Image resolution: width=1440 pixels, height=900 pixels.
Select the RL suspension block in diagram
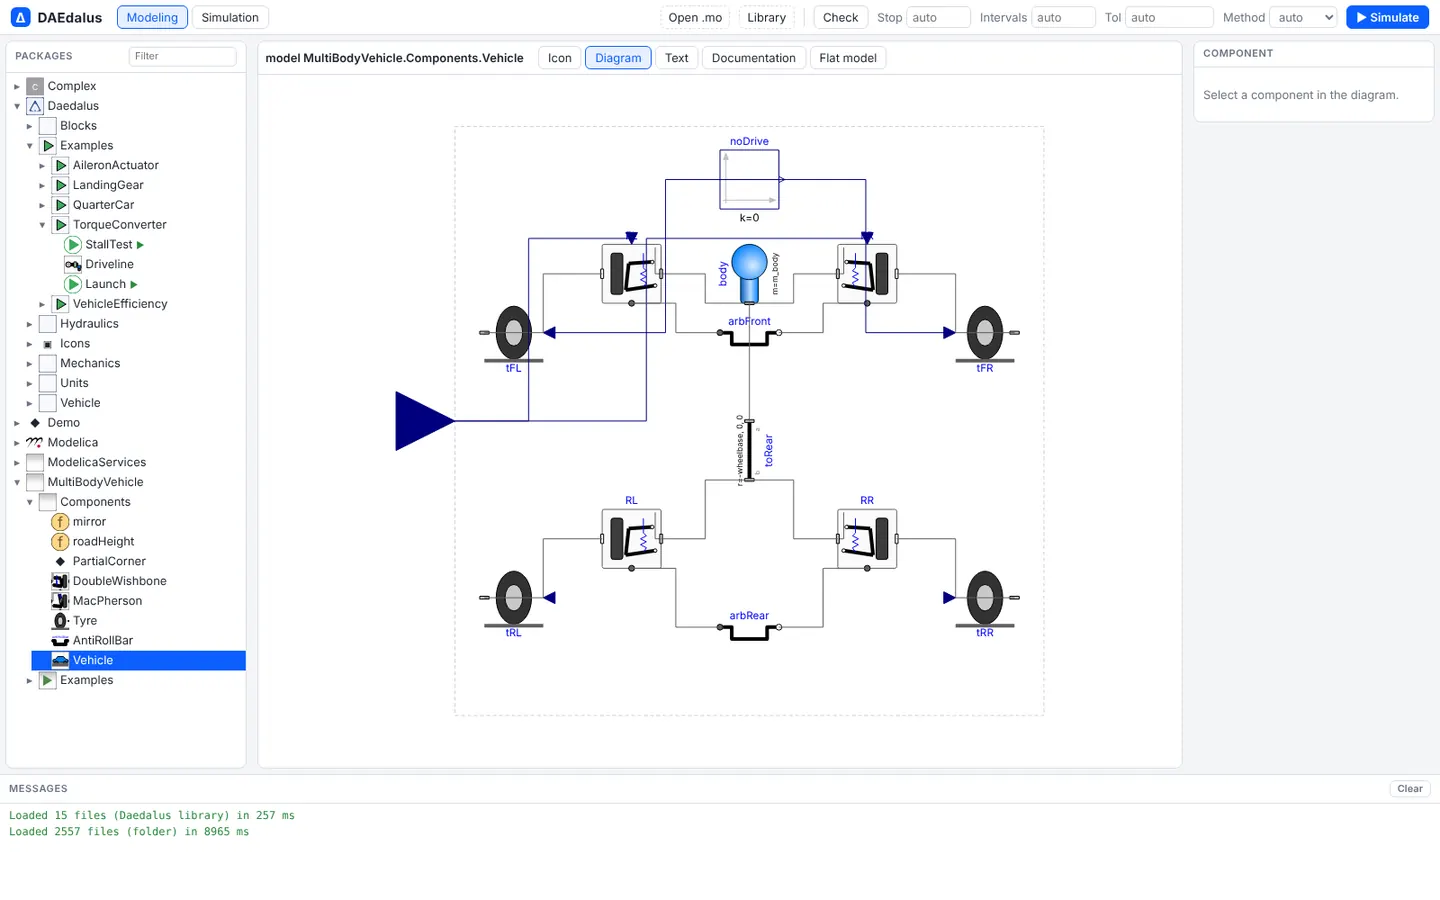[631, 539]
